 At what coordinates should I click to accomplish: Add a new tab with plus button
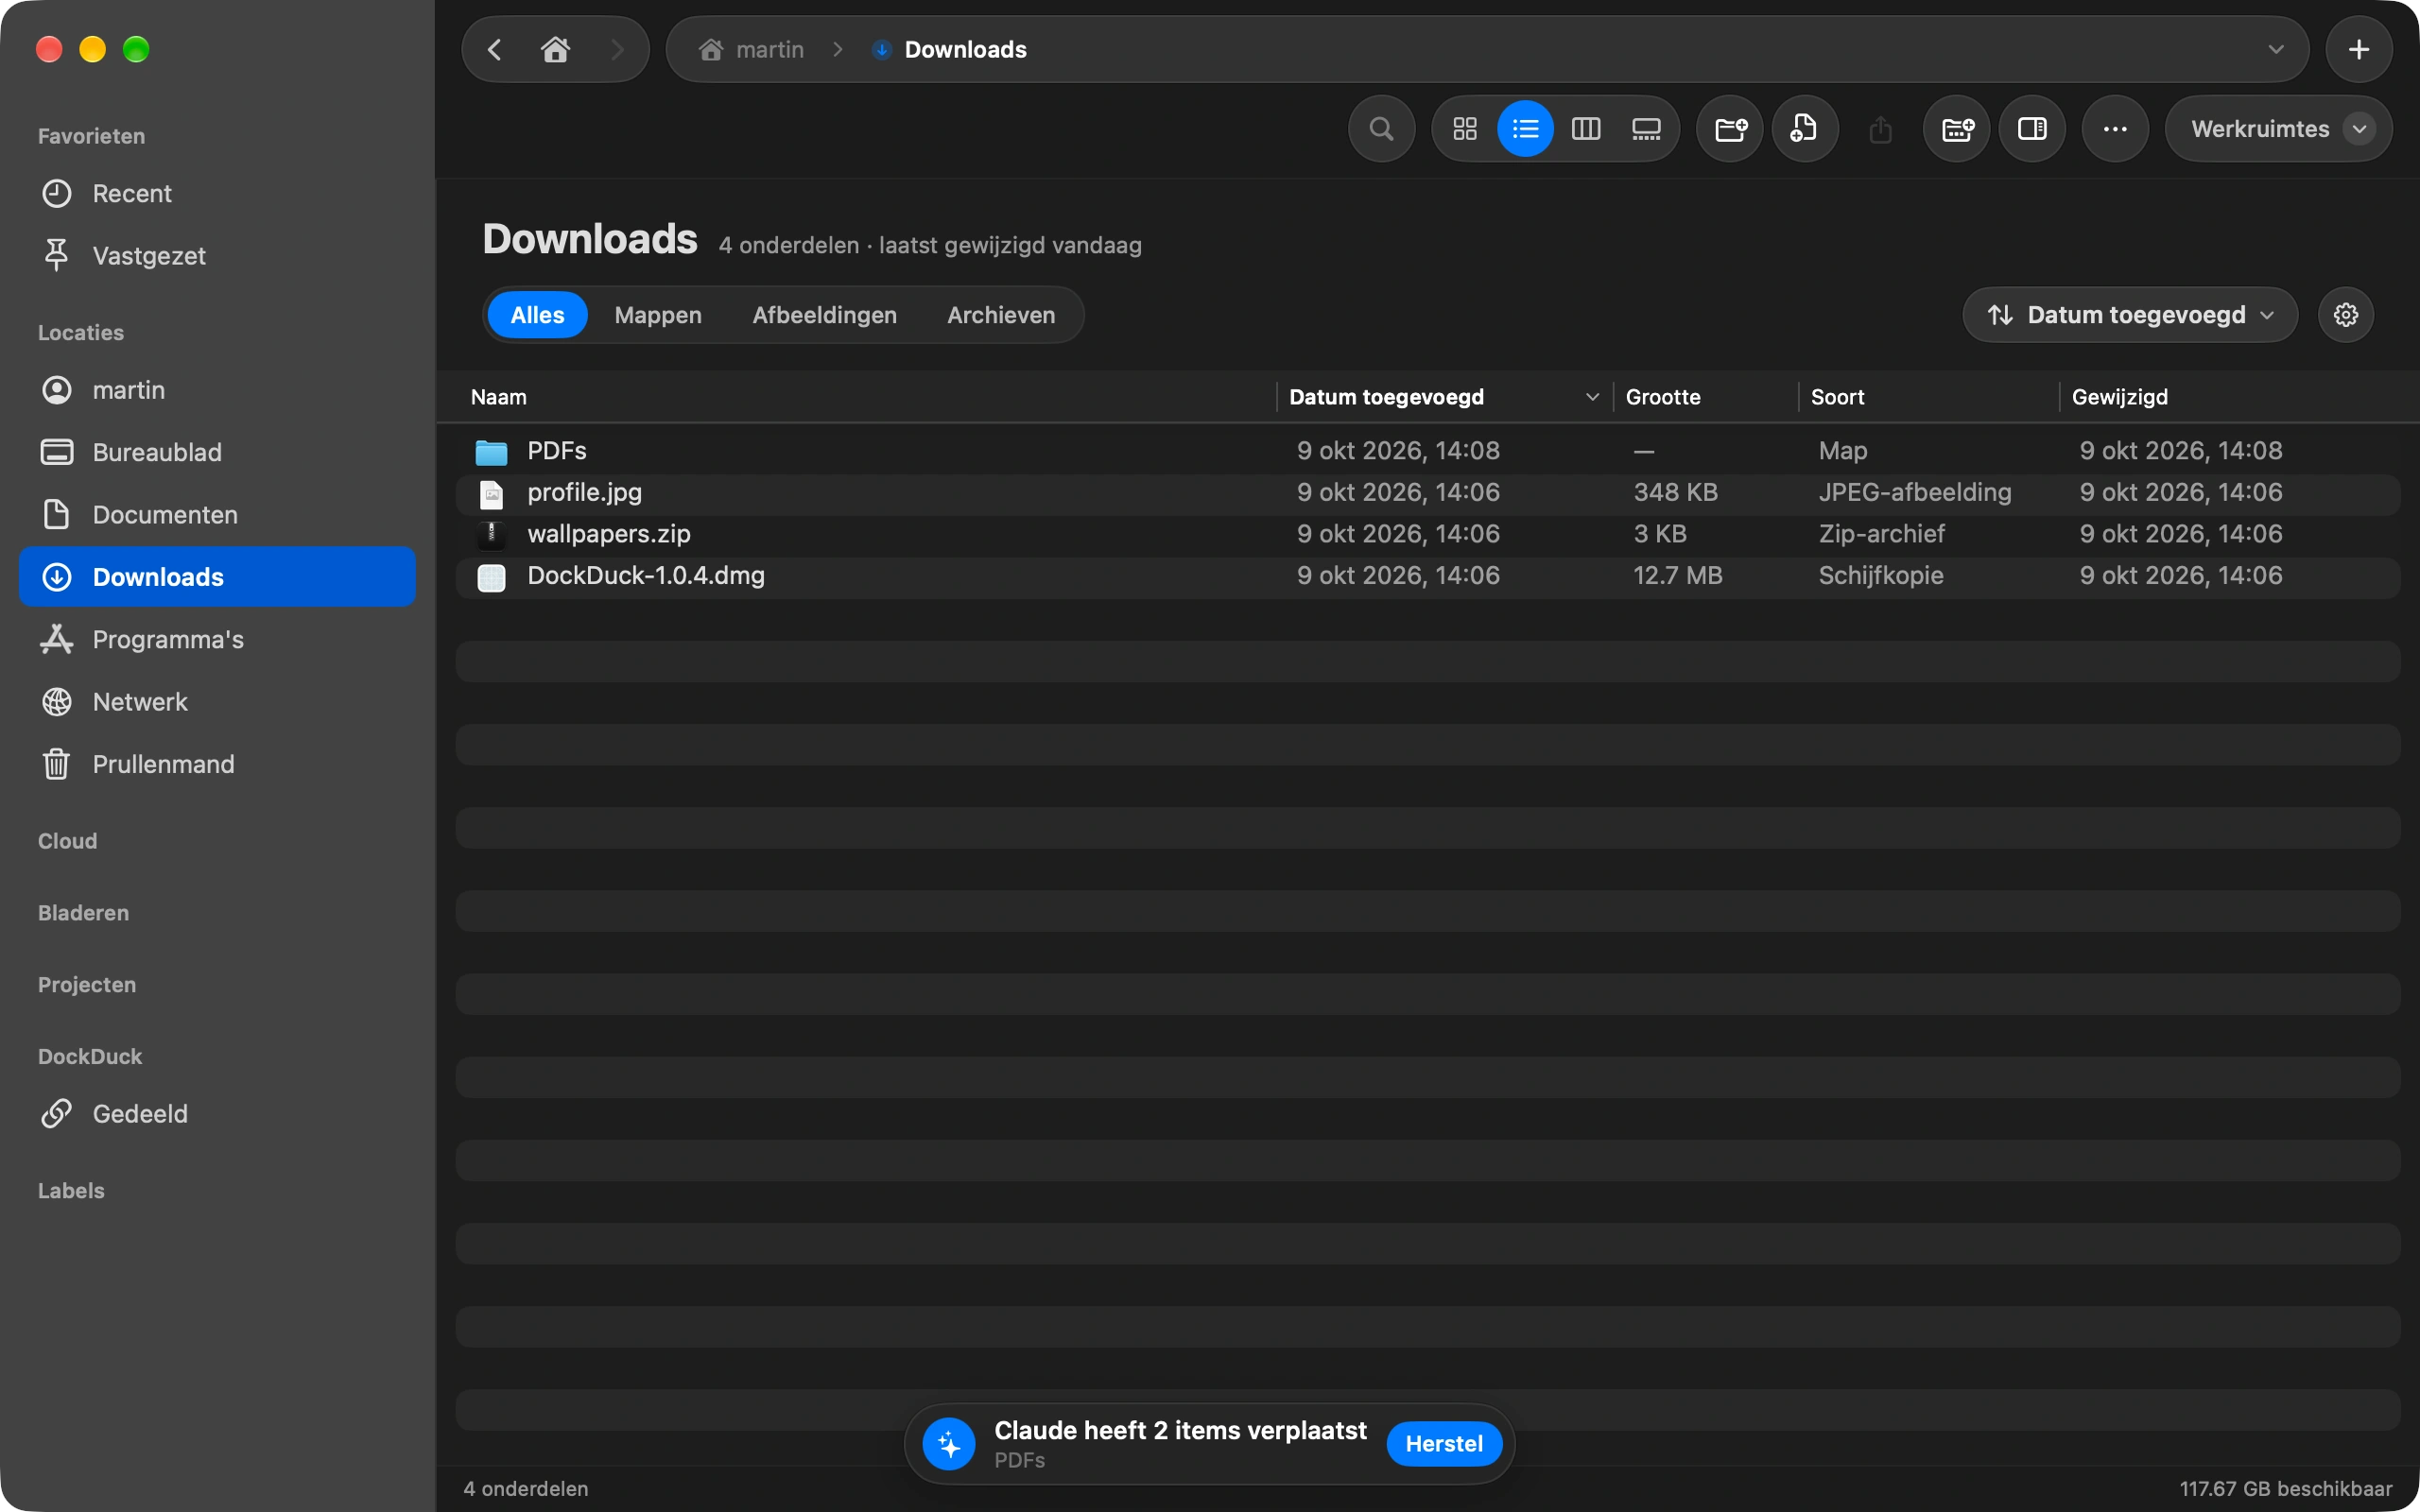coord(2359,49)
